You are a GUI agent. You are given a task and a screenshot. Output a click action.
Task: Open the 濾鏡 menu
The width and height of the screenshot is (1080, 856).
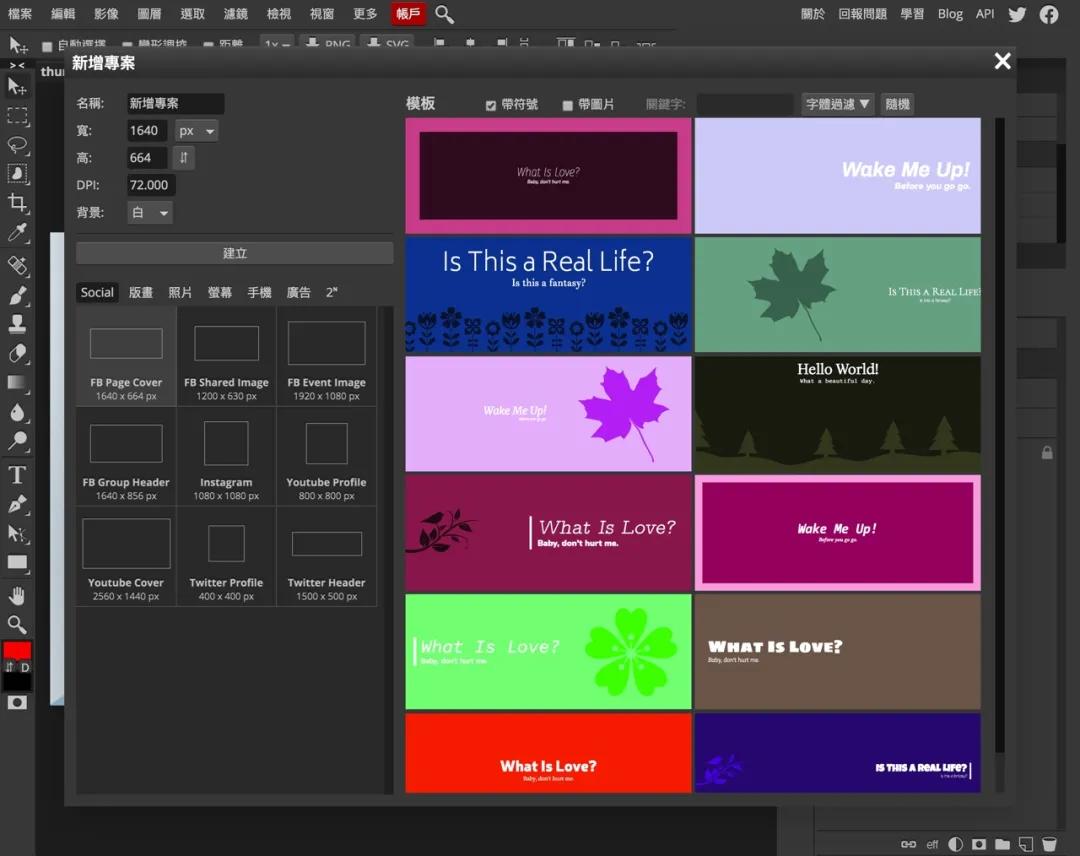click(236, 14)
